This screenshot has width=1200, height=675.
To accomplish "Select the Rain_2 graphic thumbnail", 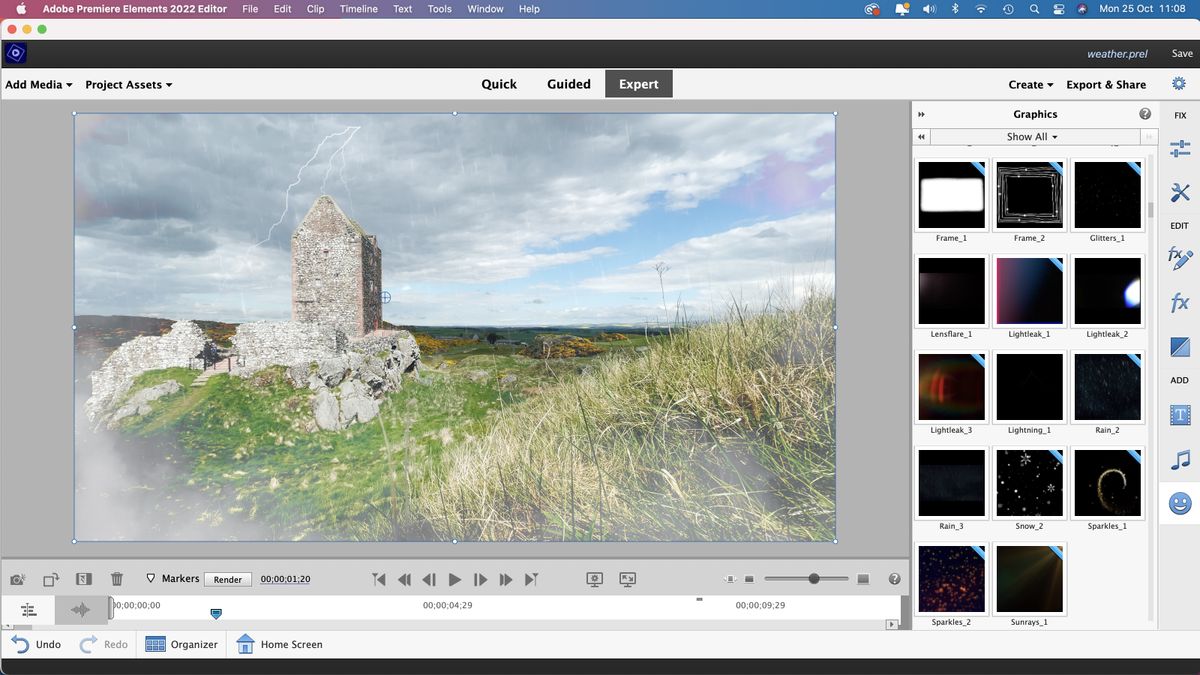I will click(x=1107, y=387).
